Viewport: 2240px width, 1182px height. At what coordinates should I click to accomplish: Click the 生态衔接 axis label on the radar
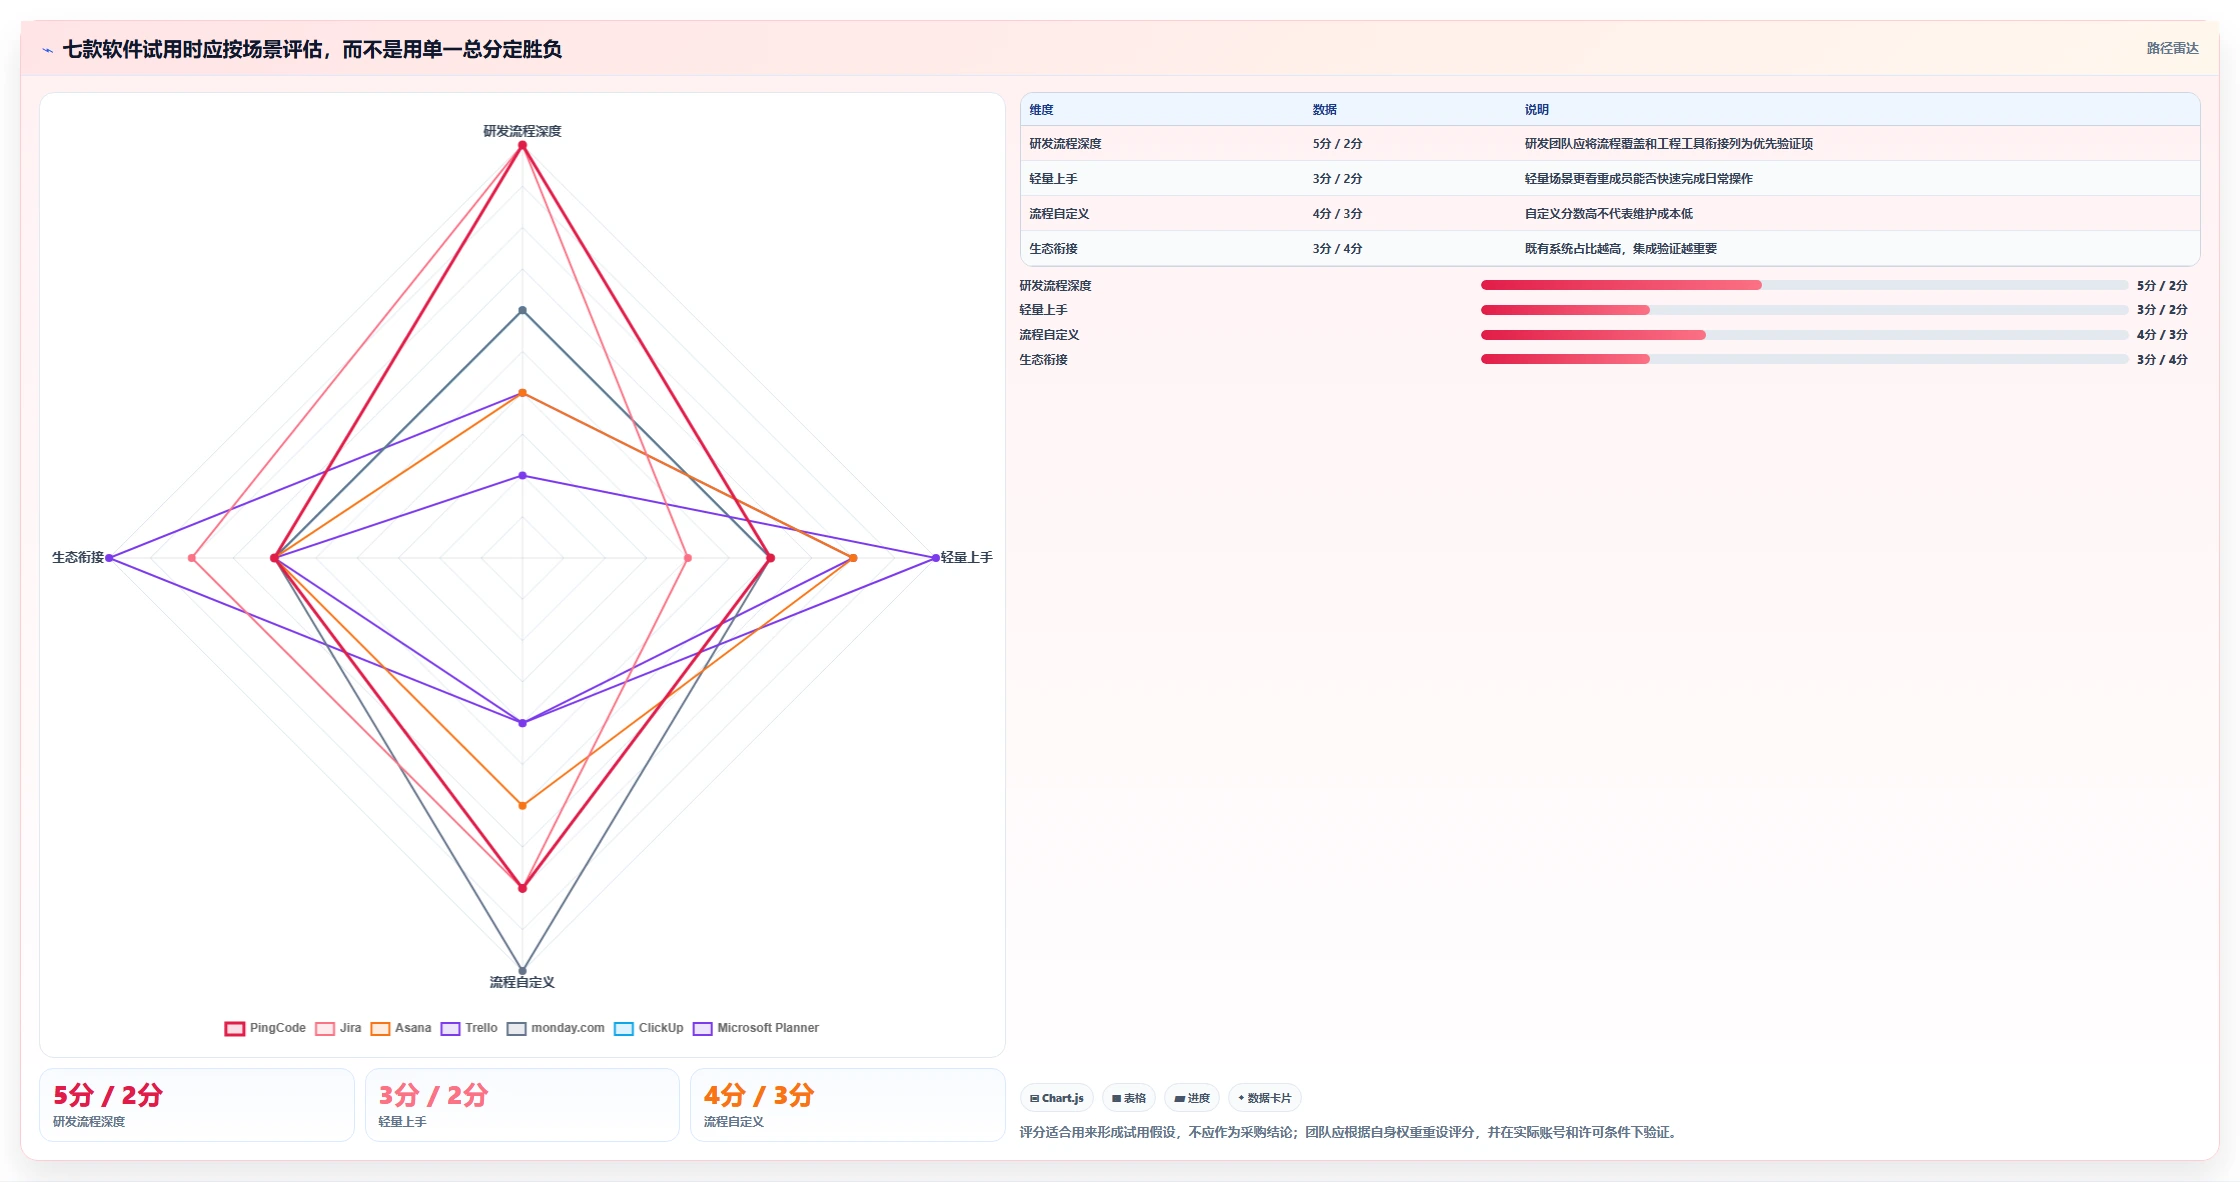pyautogui.click(x=78, y=558)
